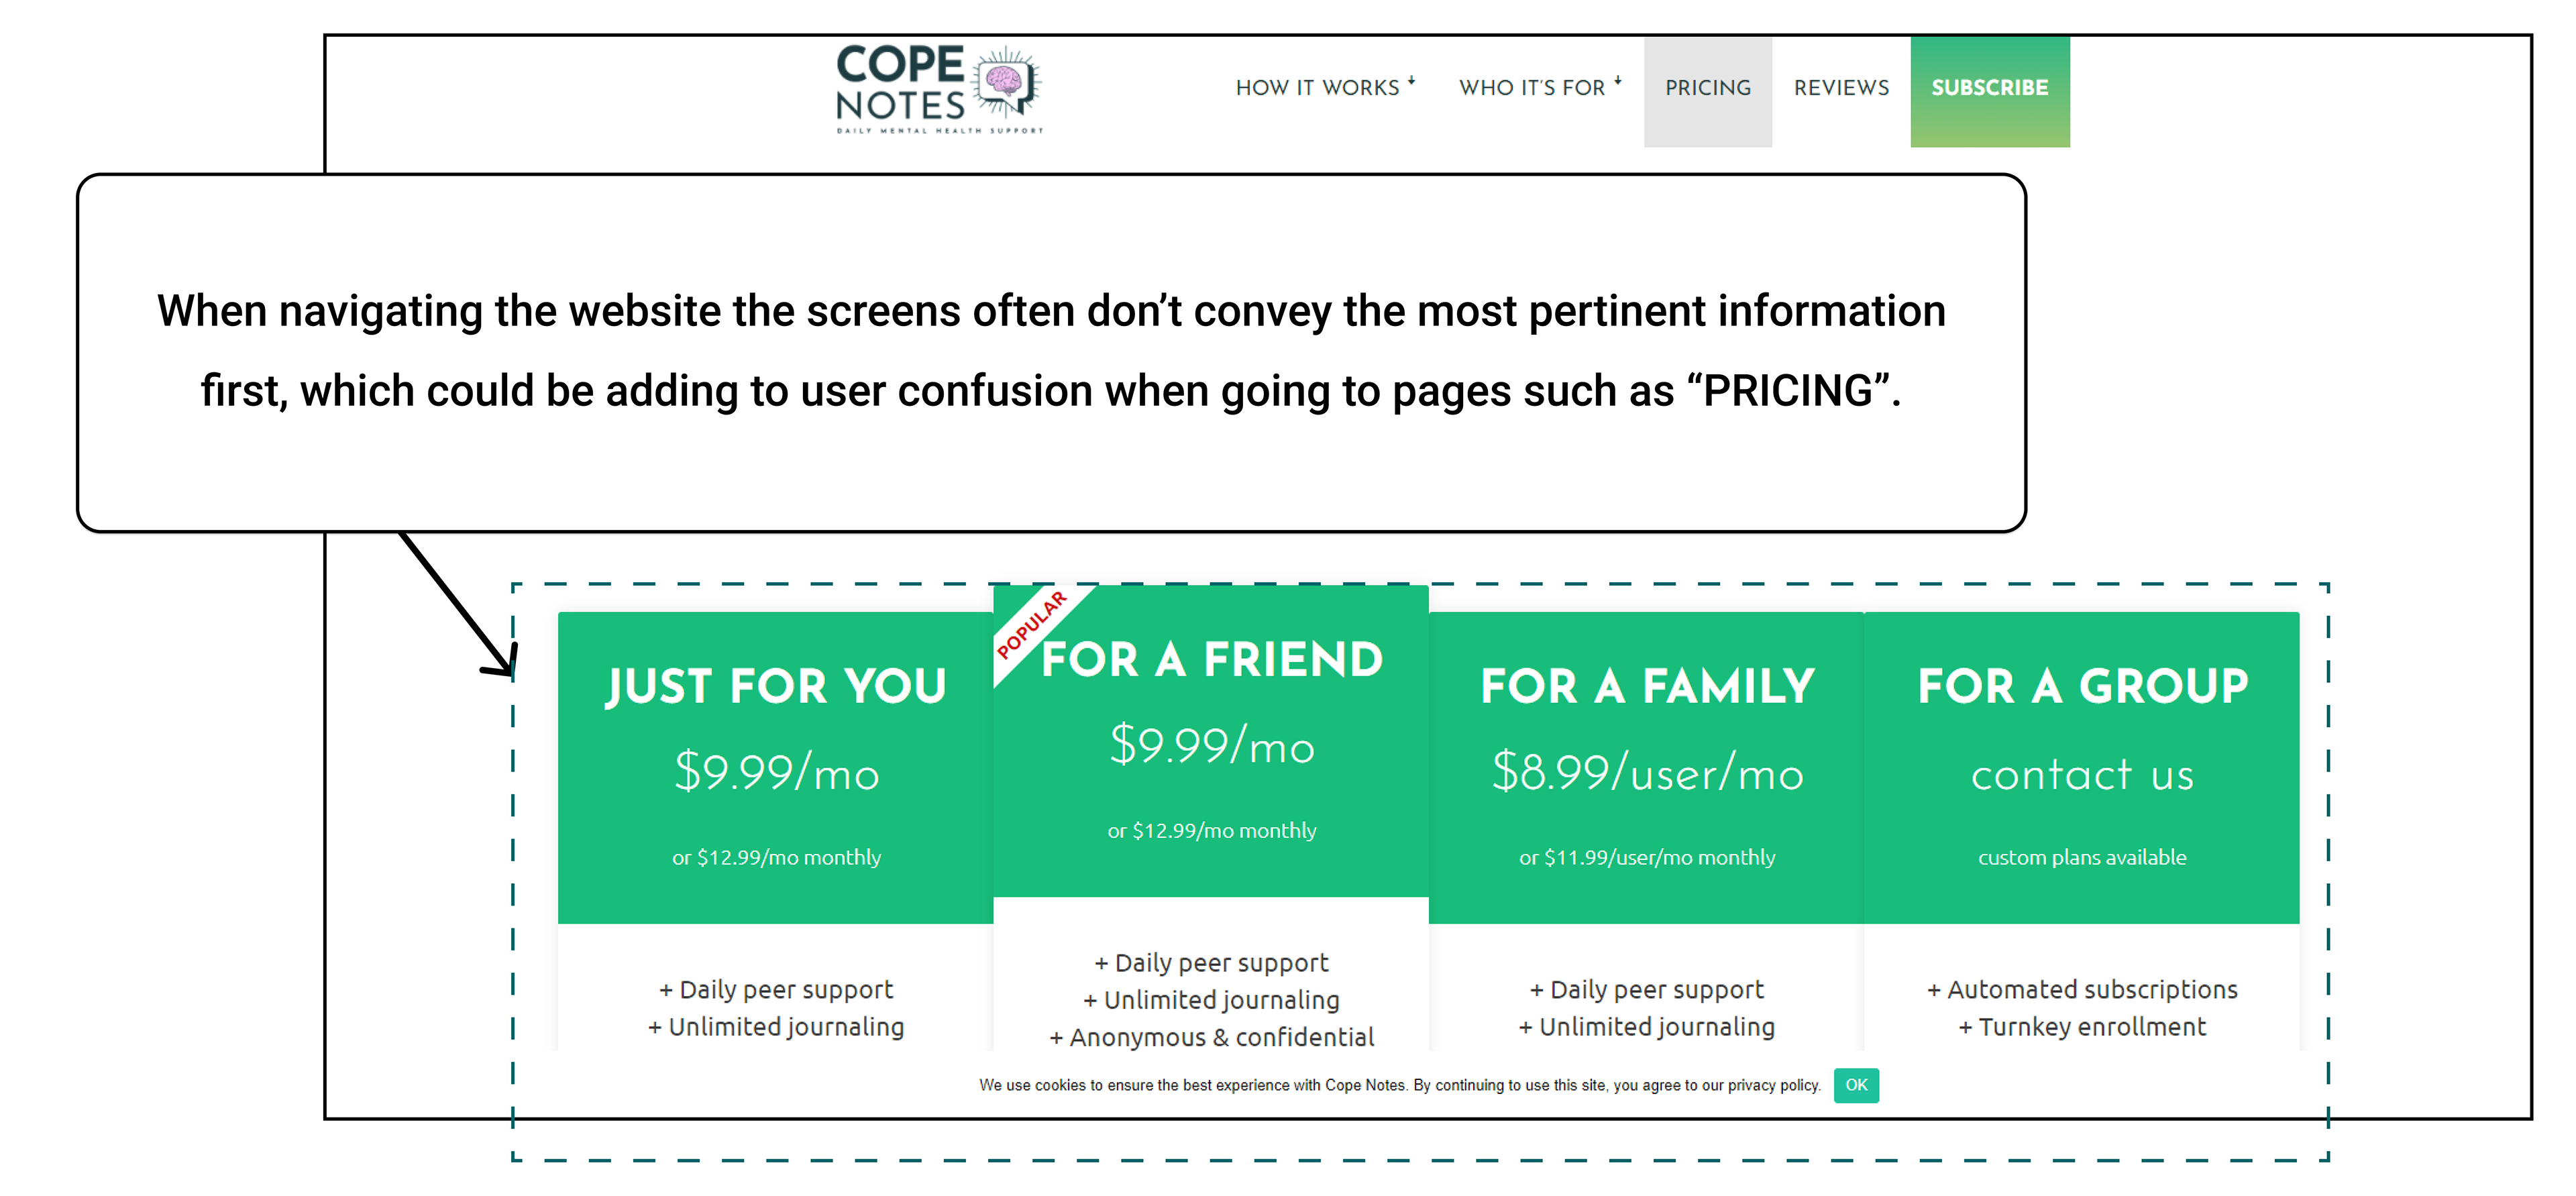2576x1196 pixels.
Task: Select the JUST FOR YOU plan heading
Action: [776, 686]
